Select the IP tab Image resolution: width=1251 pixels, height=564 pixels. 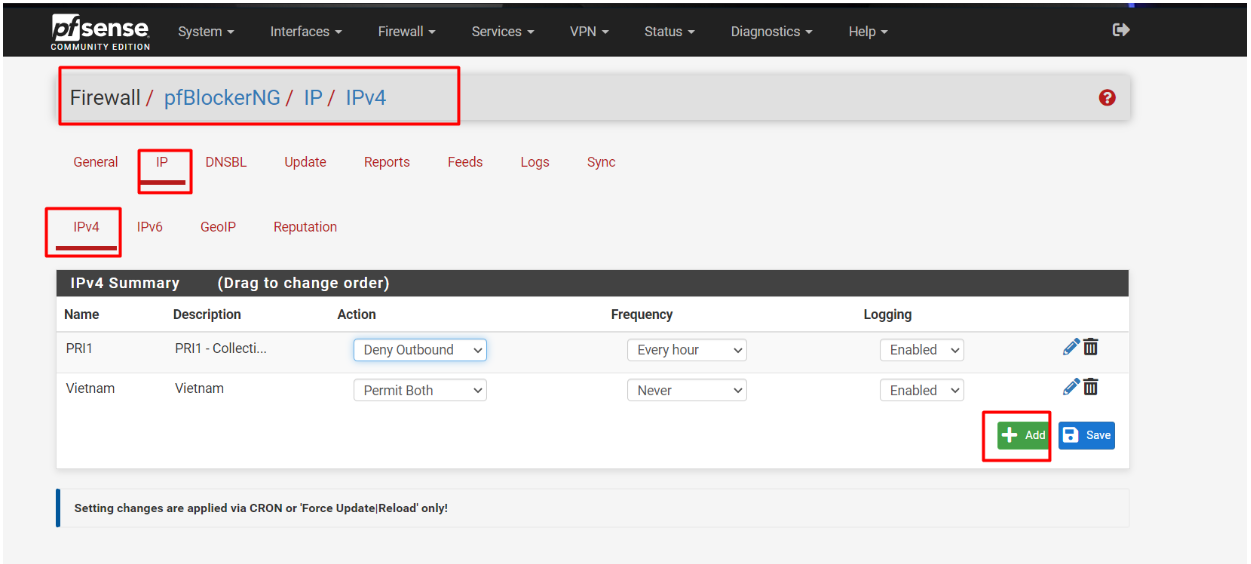pyautogui.click(x=162, y=162)
